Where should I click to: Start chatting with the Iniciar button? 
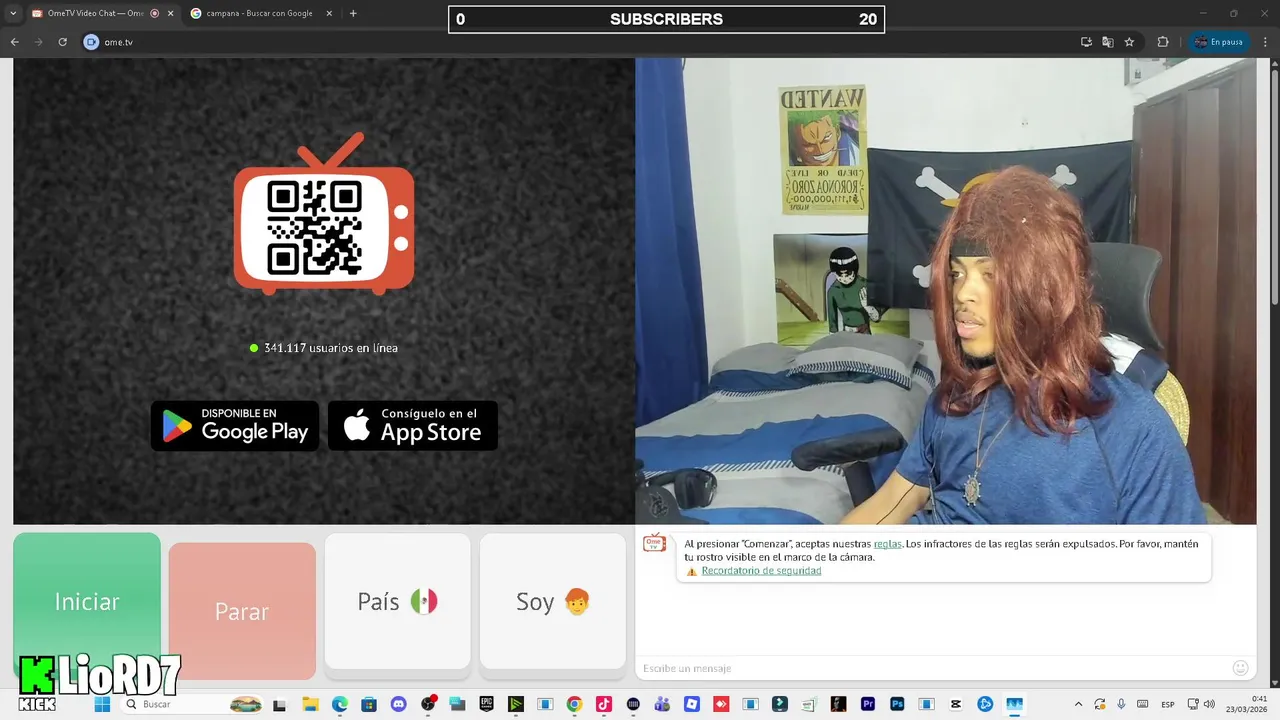point(87,601)
